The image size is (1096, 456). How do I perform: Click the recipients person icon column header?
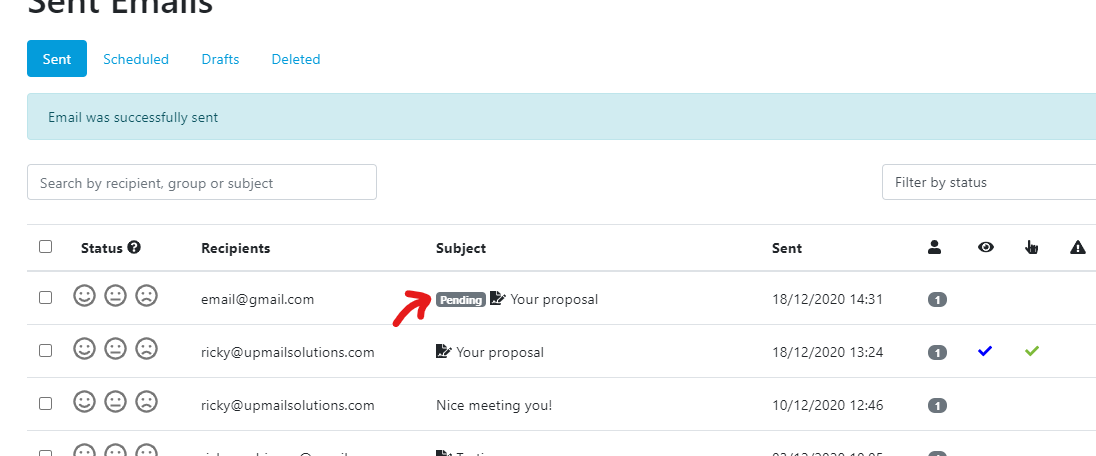[936, 247]
